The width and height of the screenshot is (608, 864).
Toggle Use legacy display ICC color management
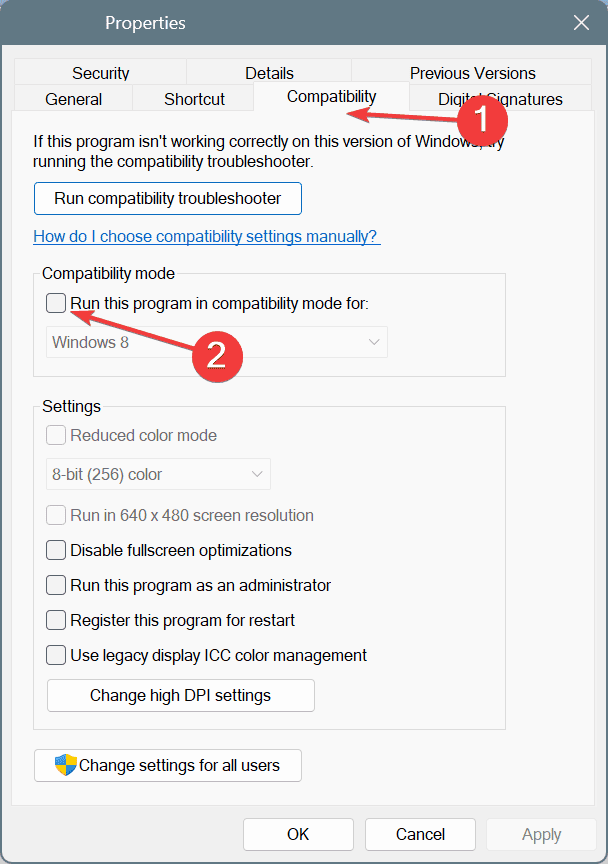coord(56,655)
